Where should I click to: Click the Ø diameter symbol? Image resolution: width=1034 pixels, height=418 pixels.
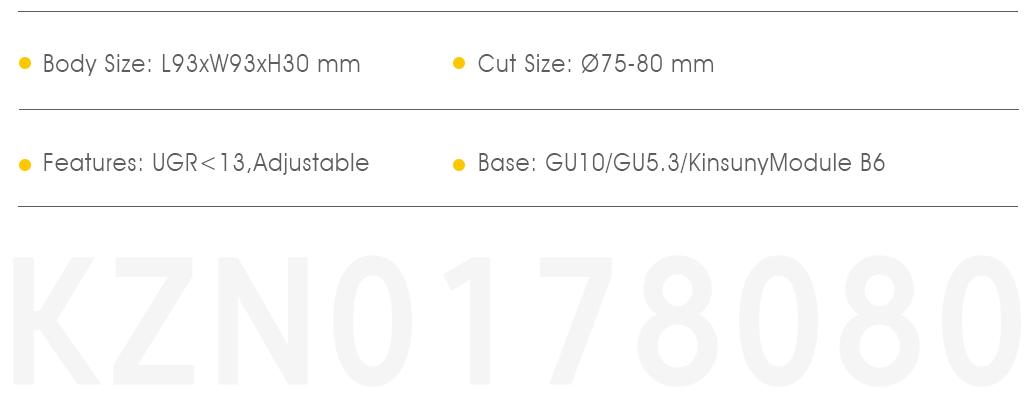(590, 64)
